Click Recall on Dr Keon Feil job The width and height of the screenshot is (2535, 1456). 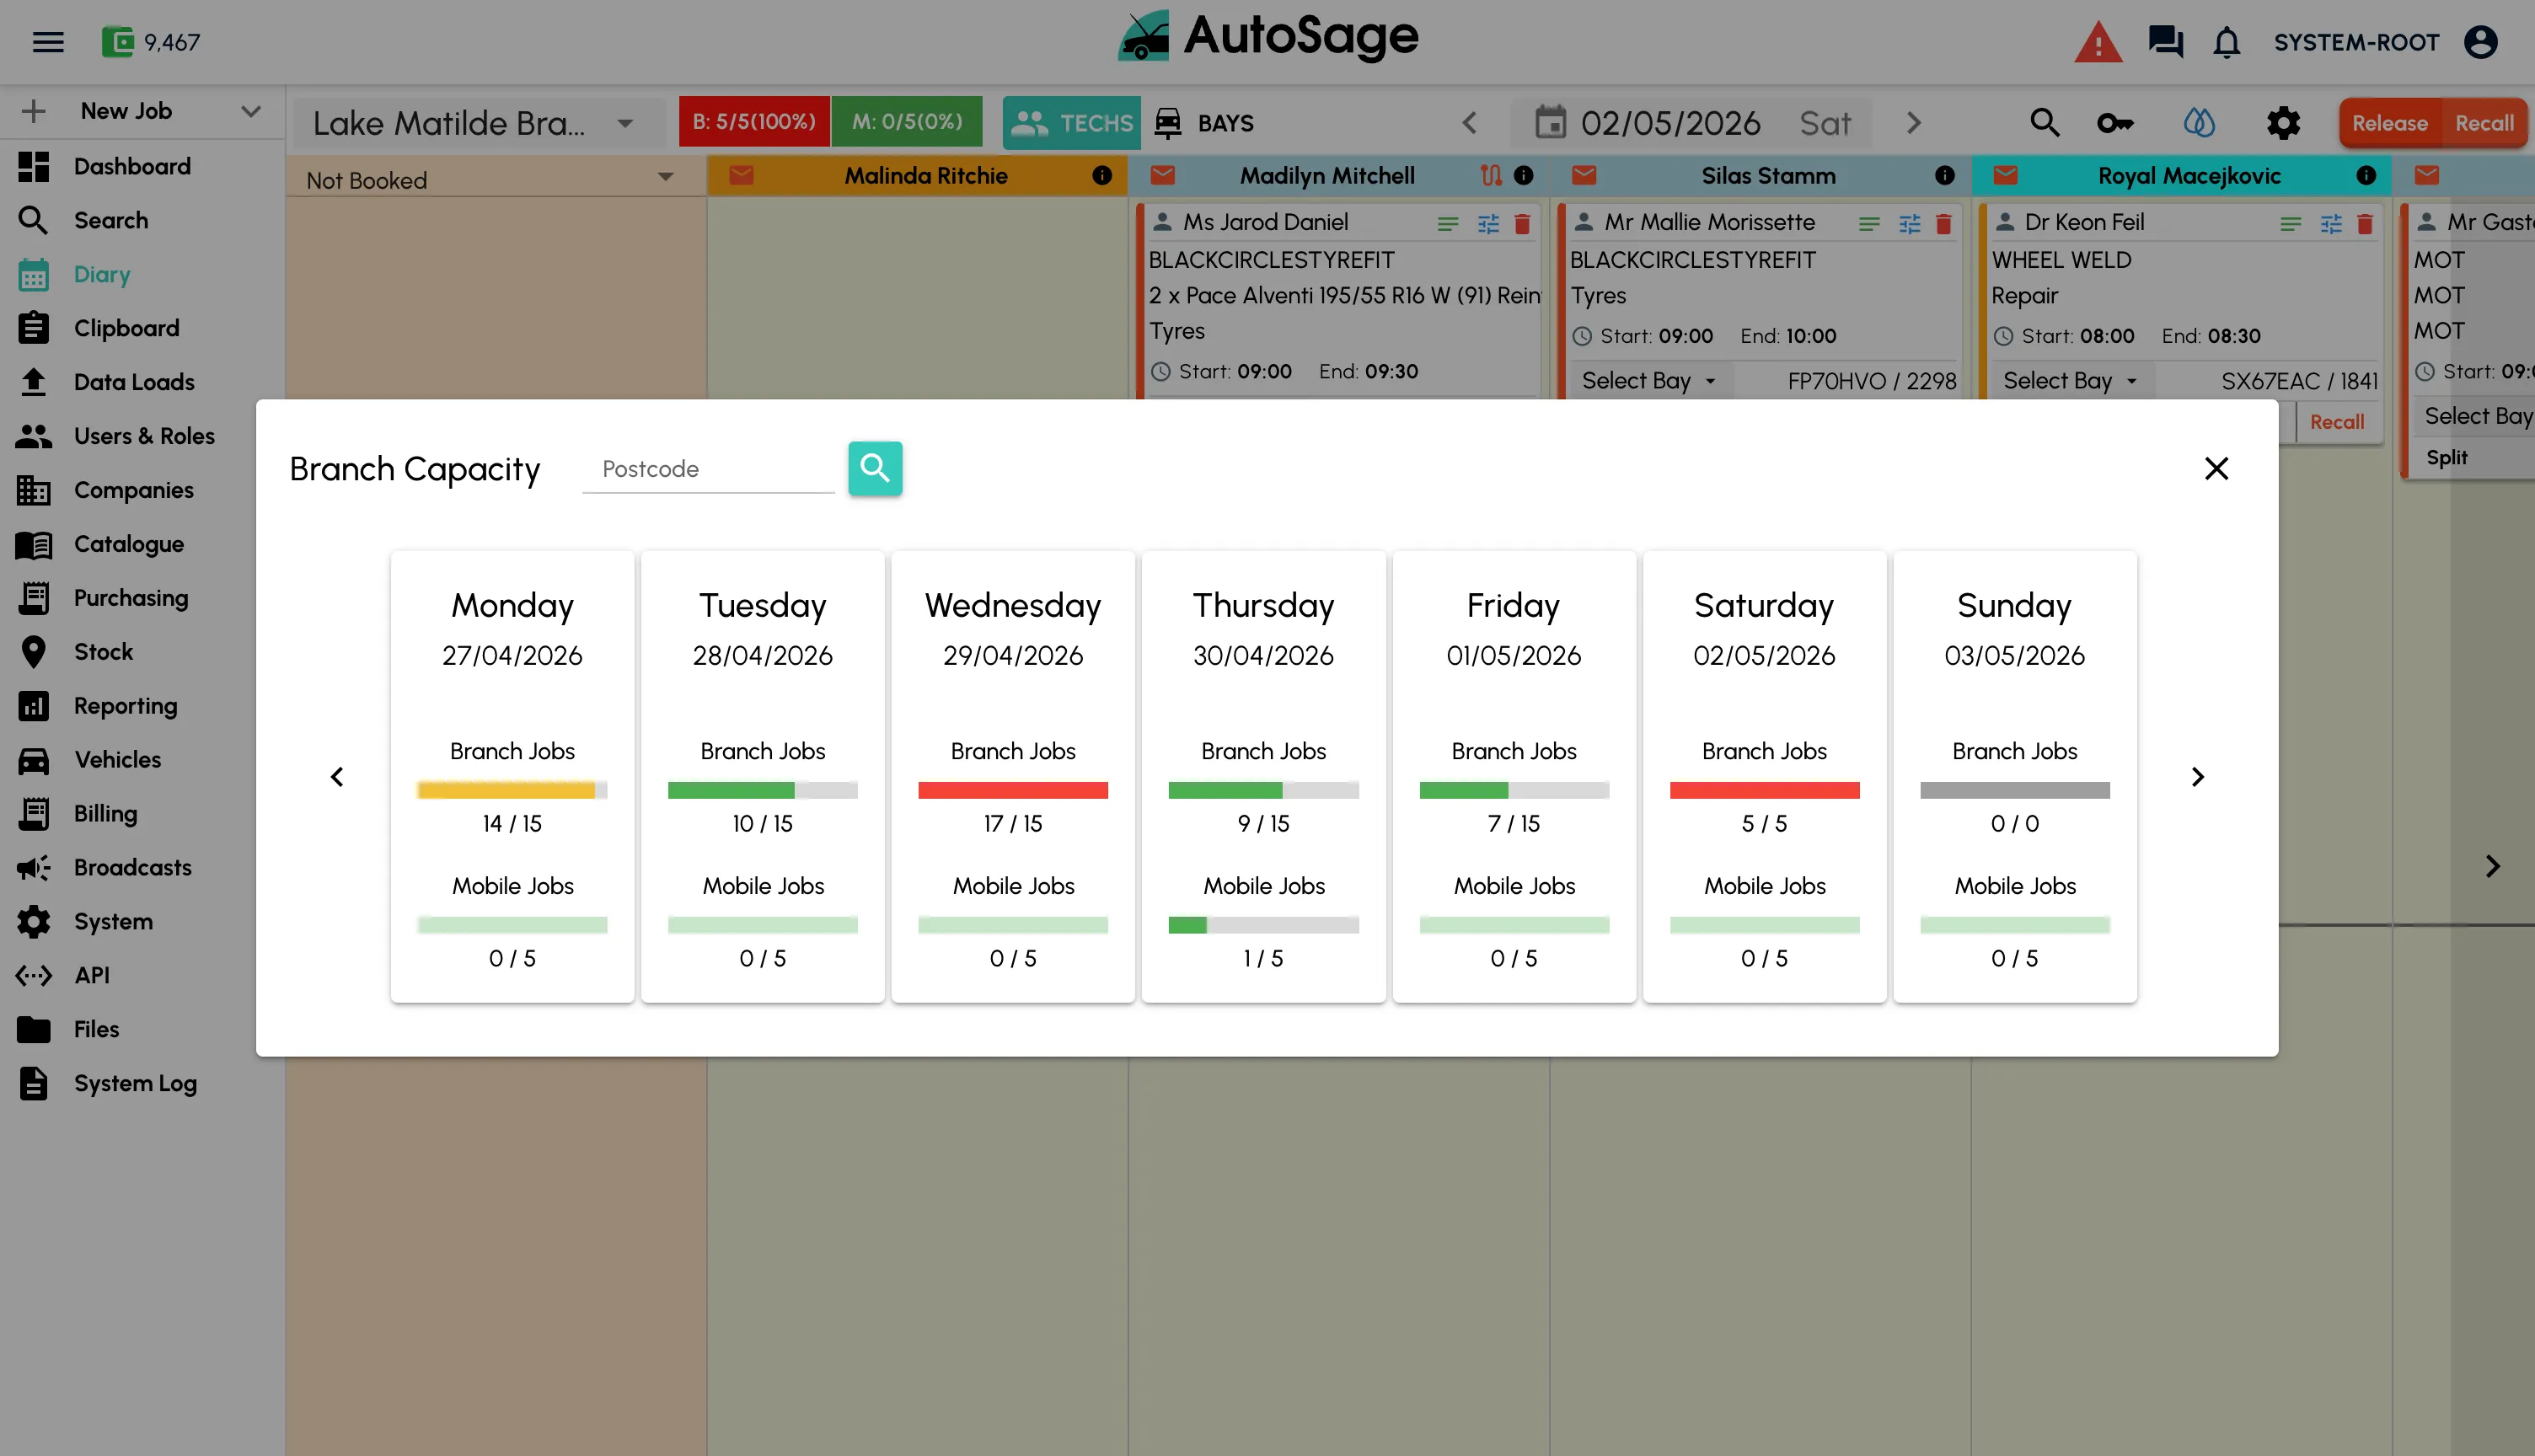click(2337, 422)
